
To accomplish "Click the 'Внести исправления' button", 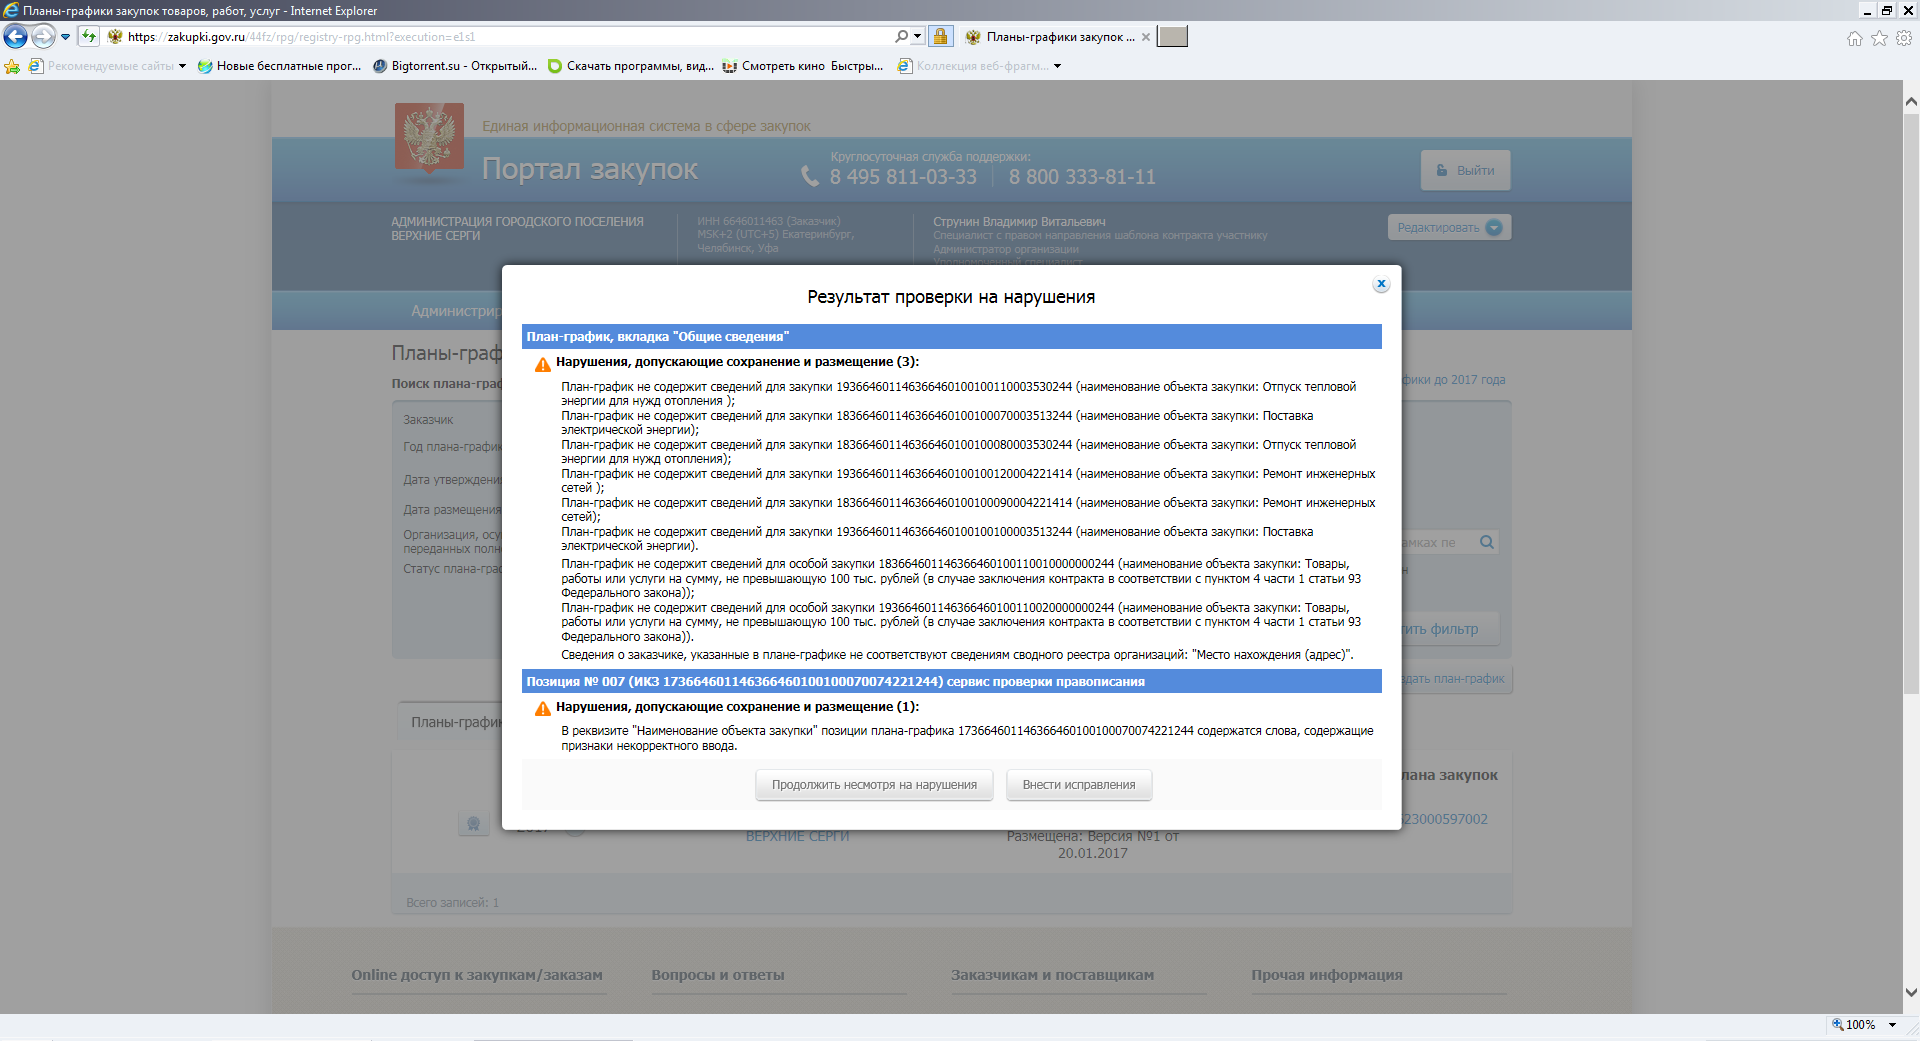I will click(1078, 785).
